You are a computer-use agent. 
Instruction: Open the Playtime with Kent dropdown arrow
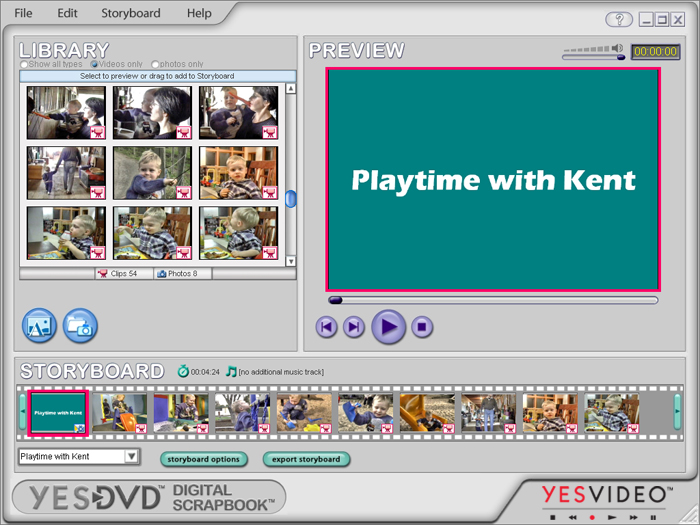pos(132,456)
